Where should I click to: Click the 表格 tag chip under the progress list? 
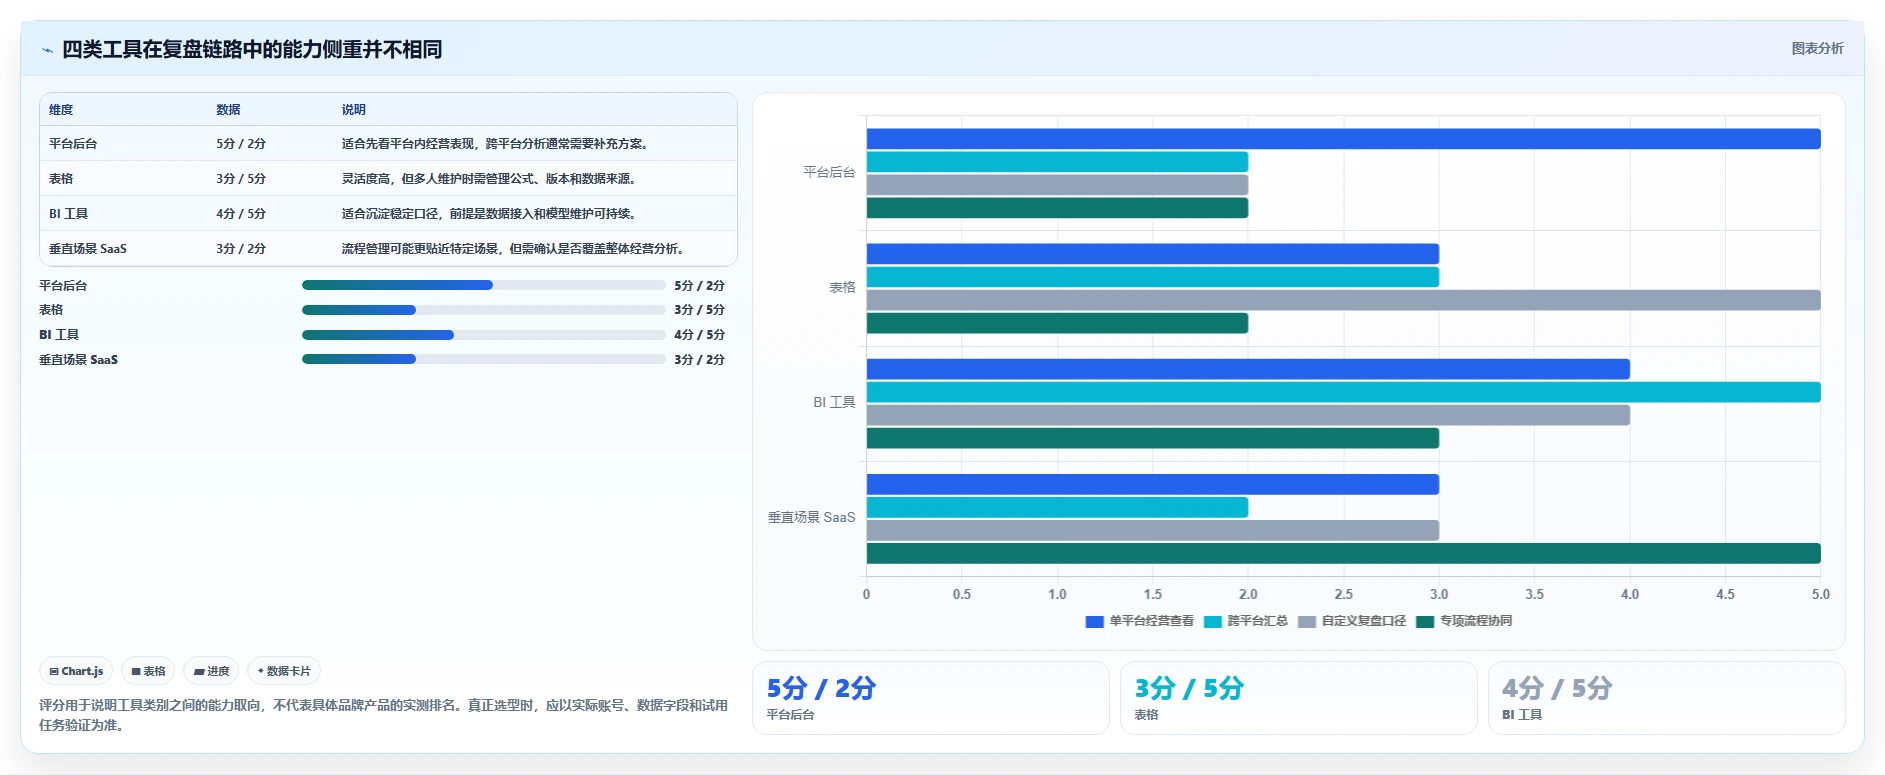coord(148,671)
